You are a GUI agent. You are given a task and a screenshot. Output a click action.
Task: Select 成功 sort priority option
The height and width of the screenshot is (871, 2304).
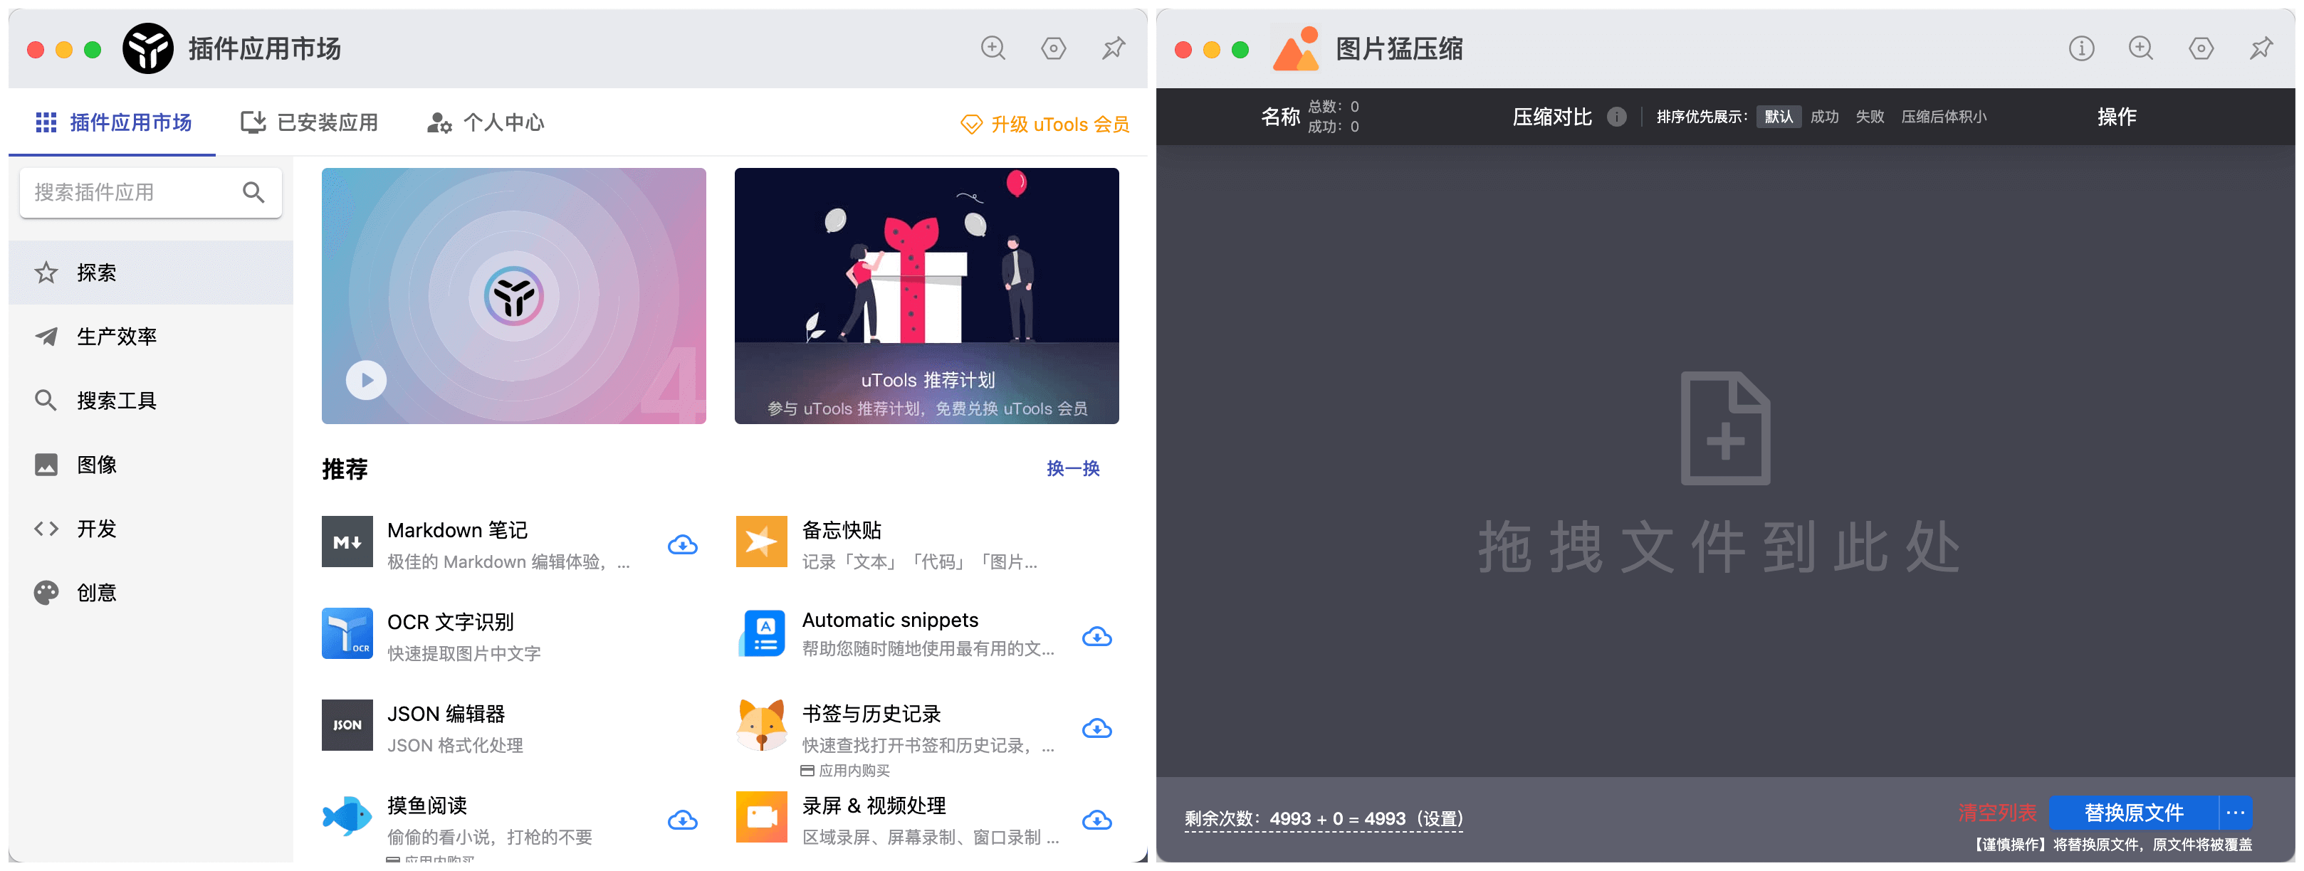coord(1824,117)
